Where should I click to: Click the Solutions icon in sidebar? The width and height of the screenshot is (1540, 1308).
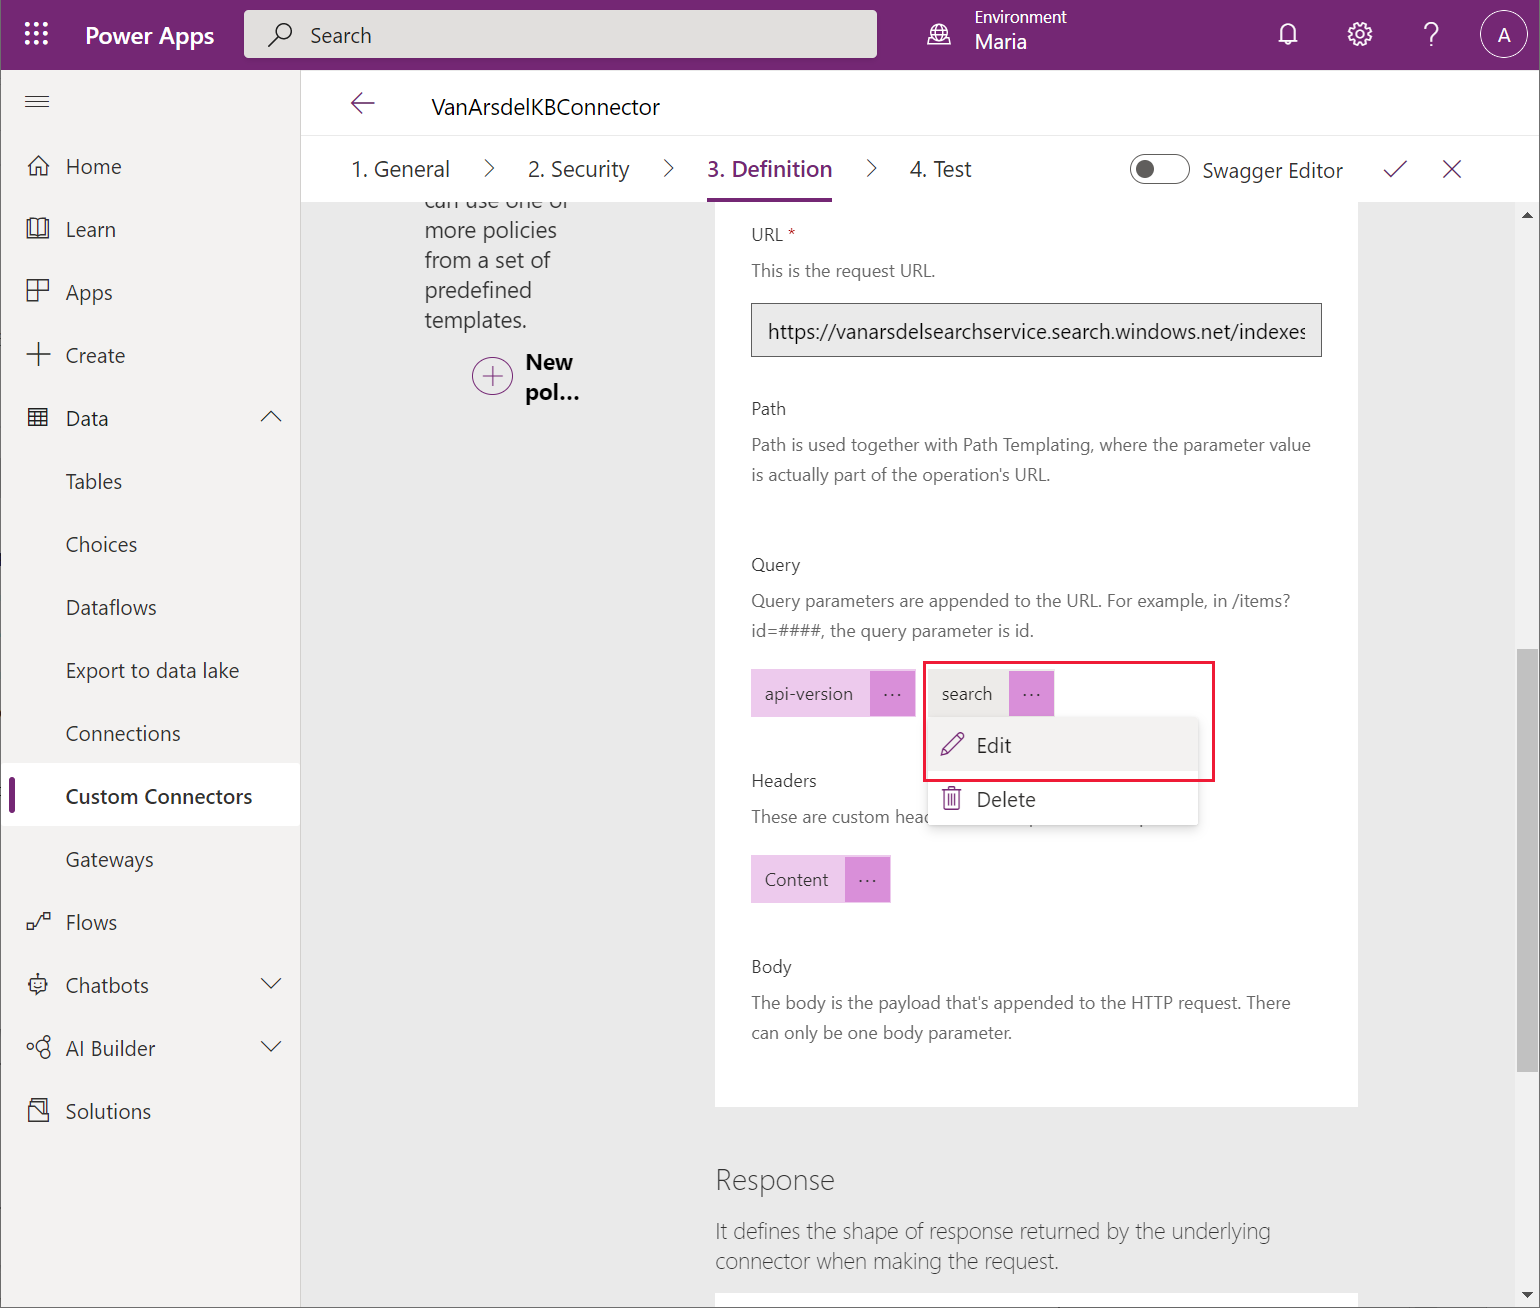coord(38,1111)
